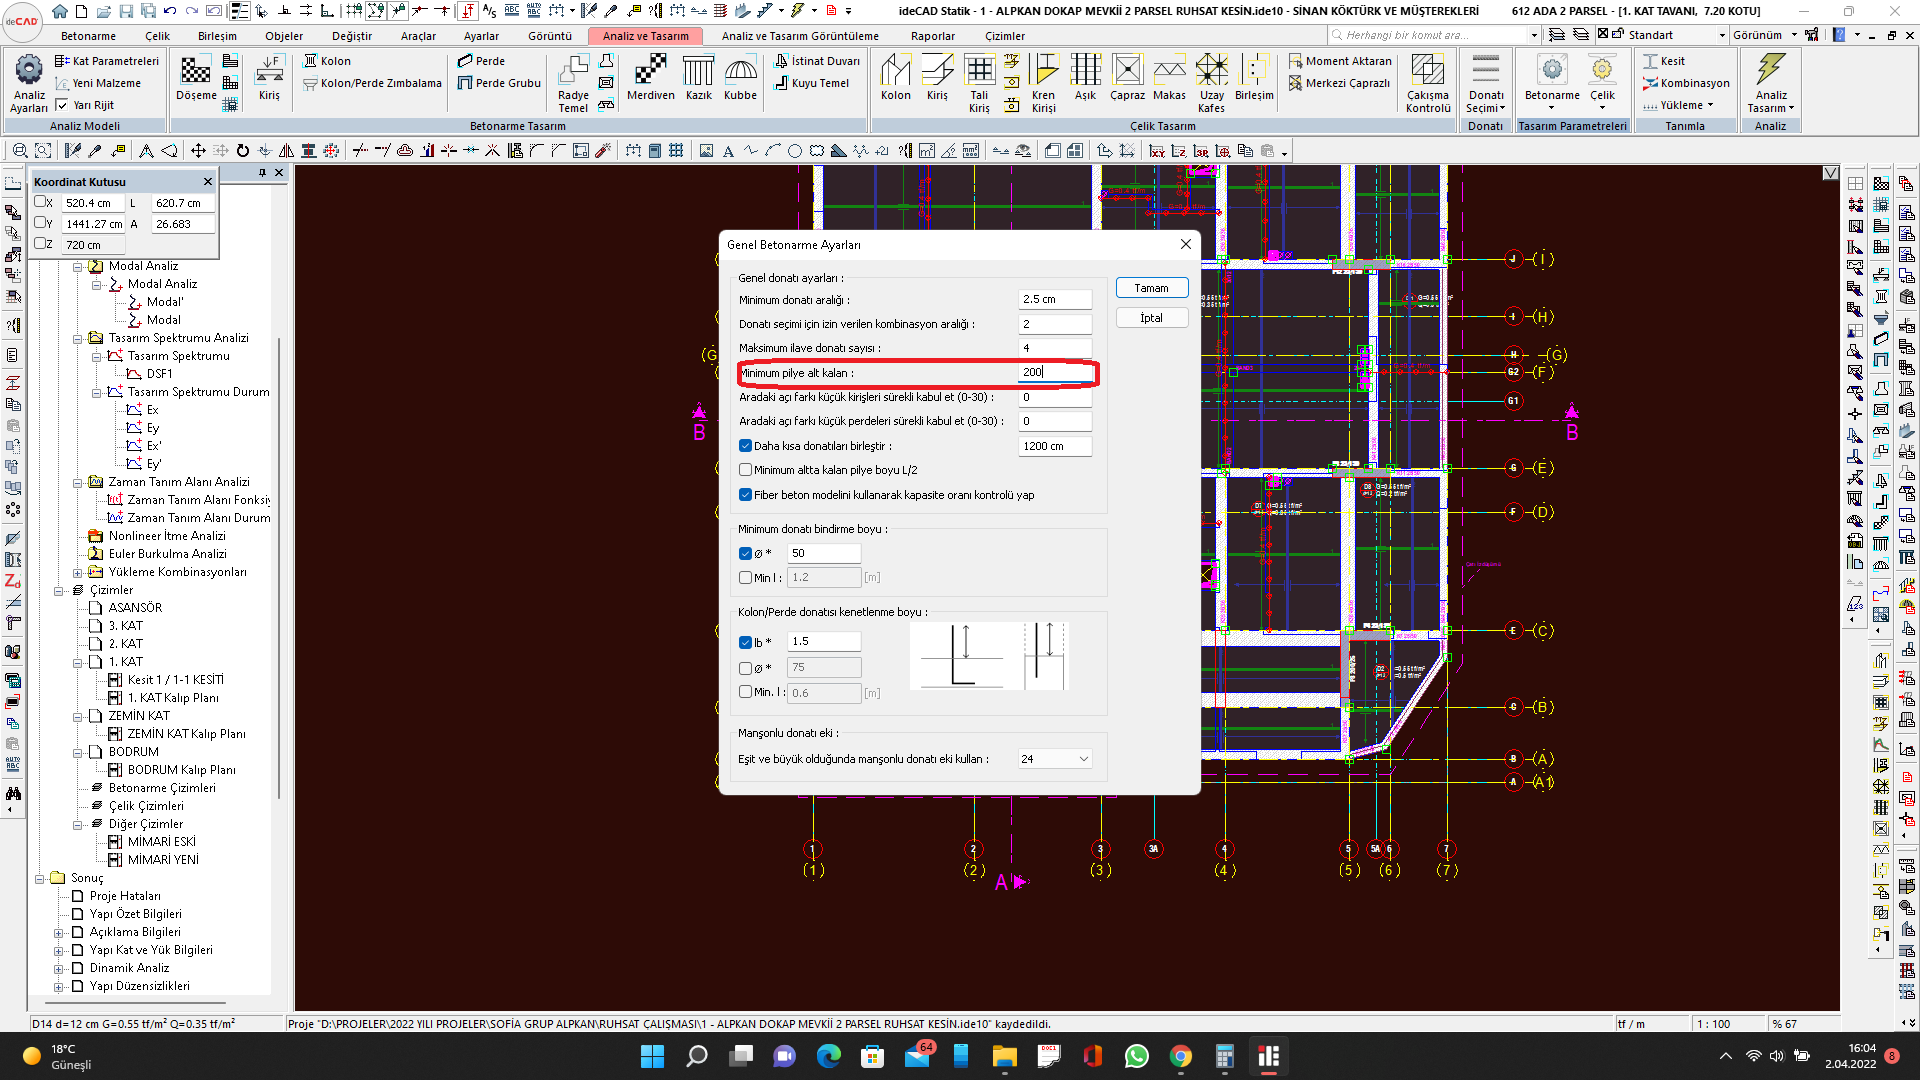This screenshot has height=1080, width=1920.
Task: Cancel dialog with İptal button
Action: [1151, 318]
